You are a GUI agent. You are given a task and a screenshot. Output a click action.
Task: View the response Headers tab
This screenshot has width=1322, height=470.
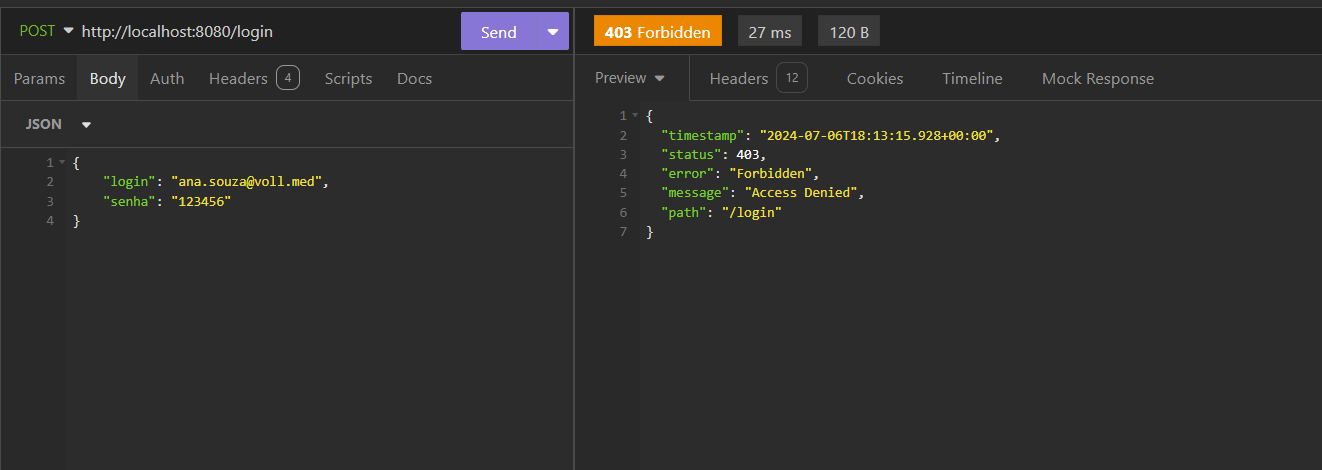(739, 78)
